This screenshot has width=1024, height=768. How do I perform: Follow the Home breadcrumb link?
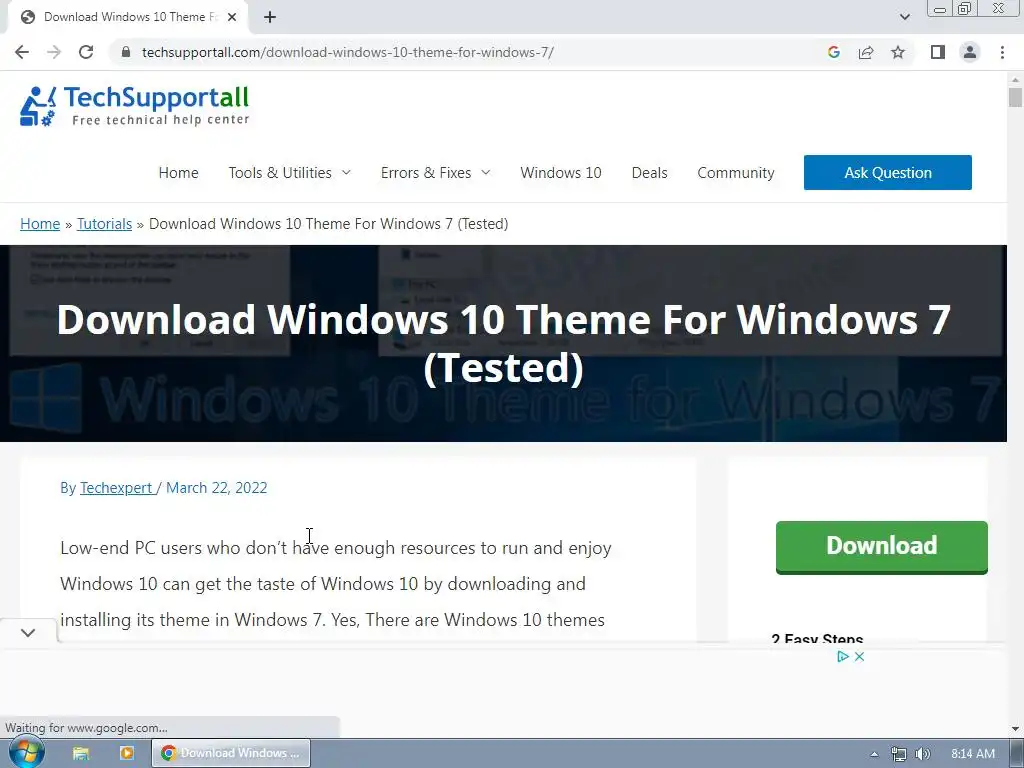click(x=40, y=224)
